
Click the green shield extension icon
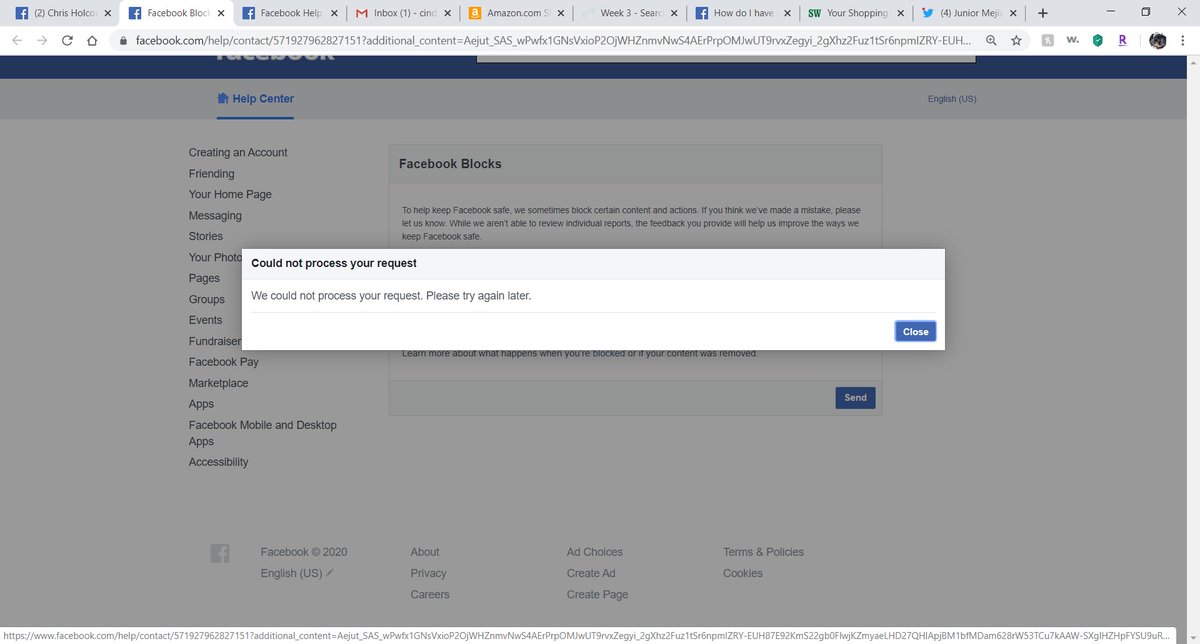(1098, 41)
